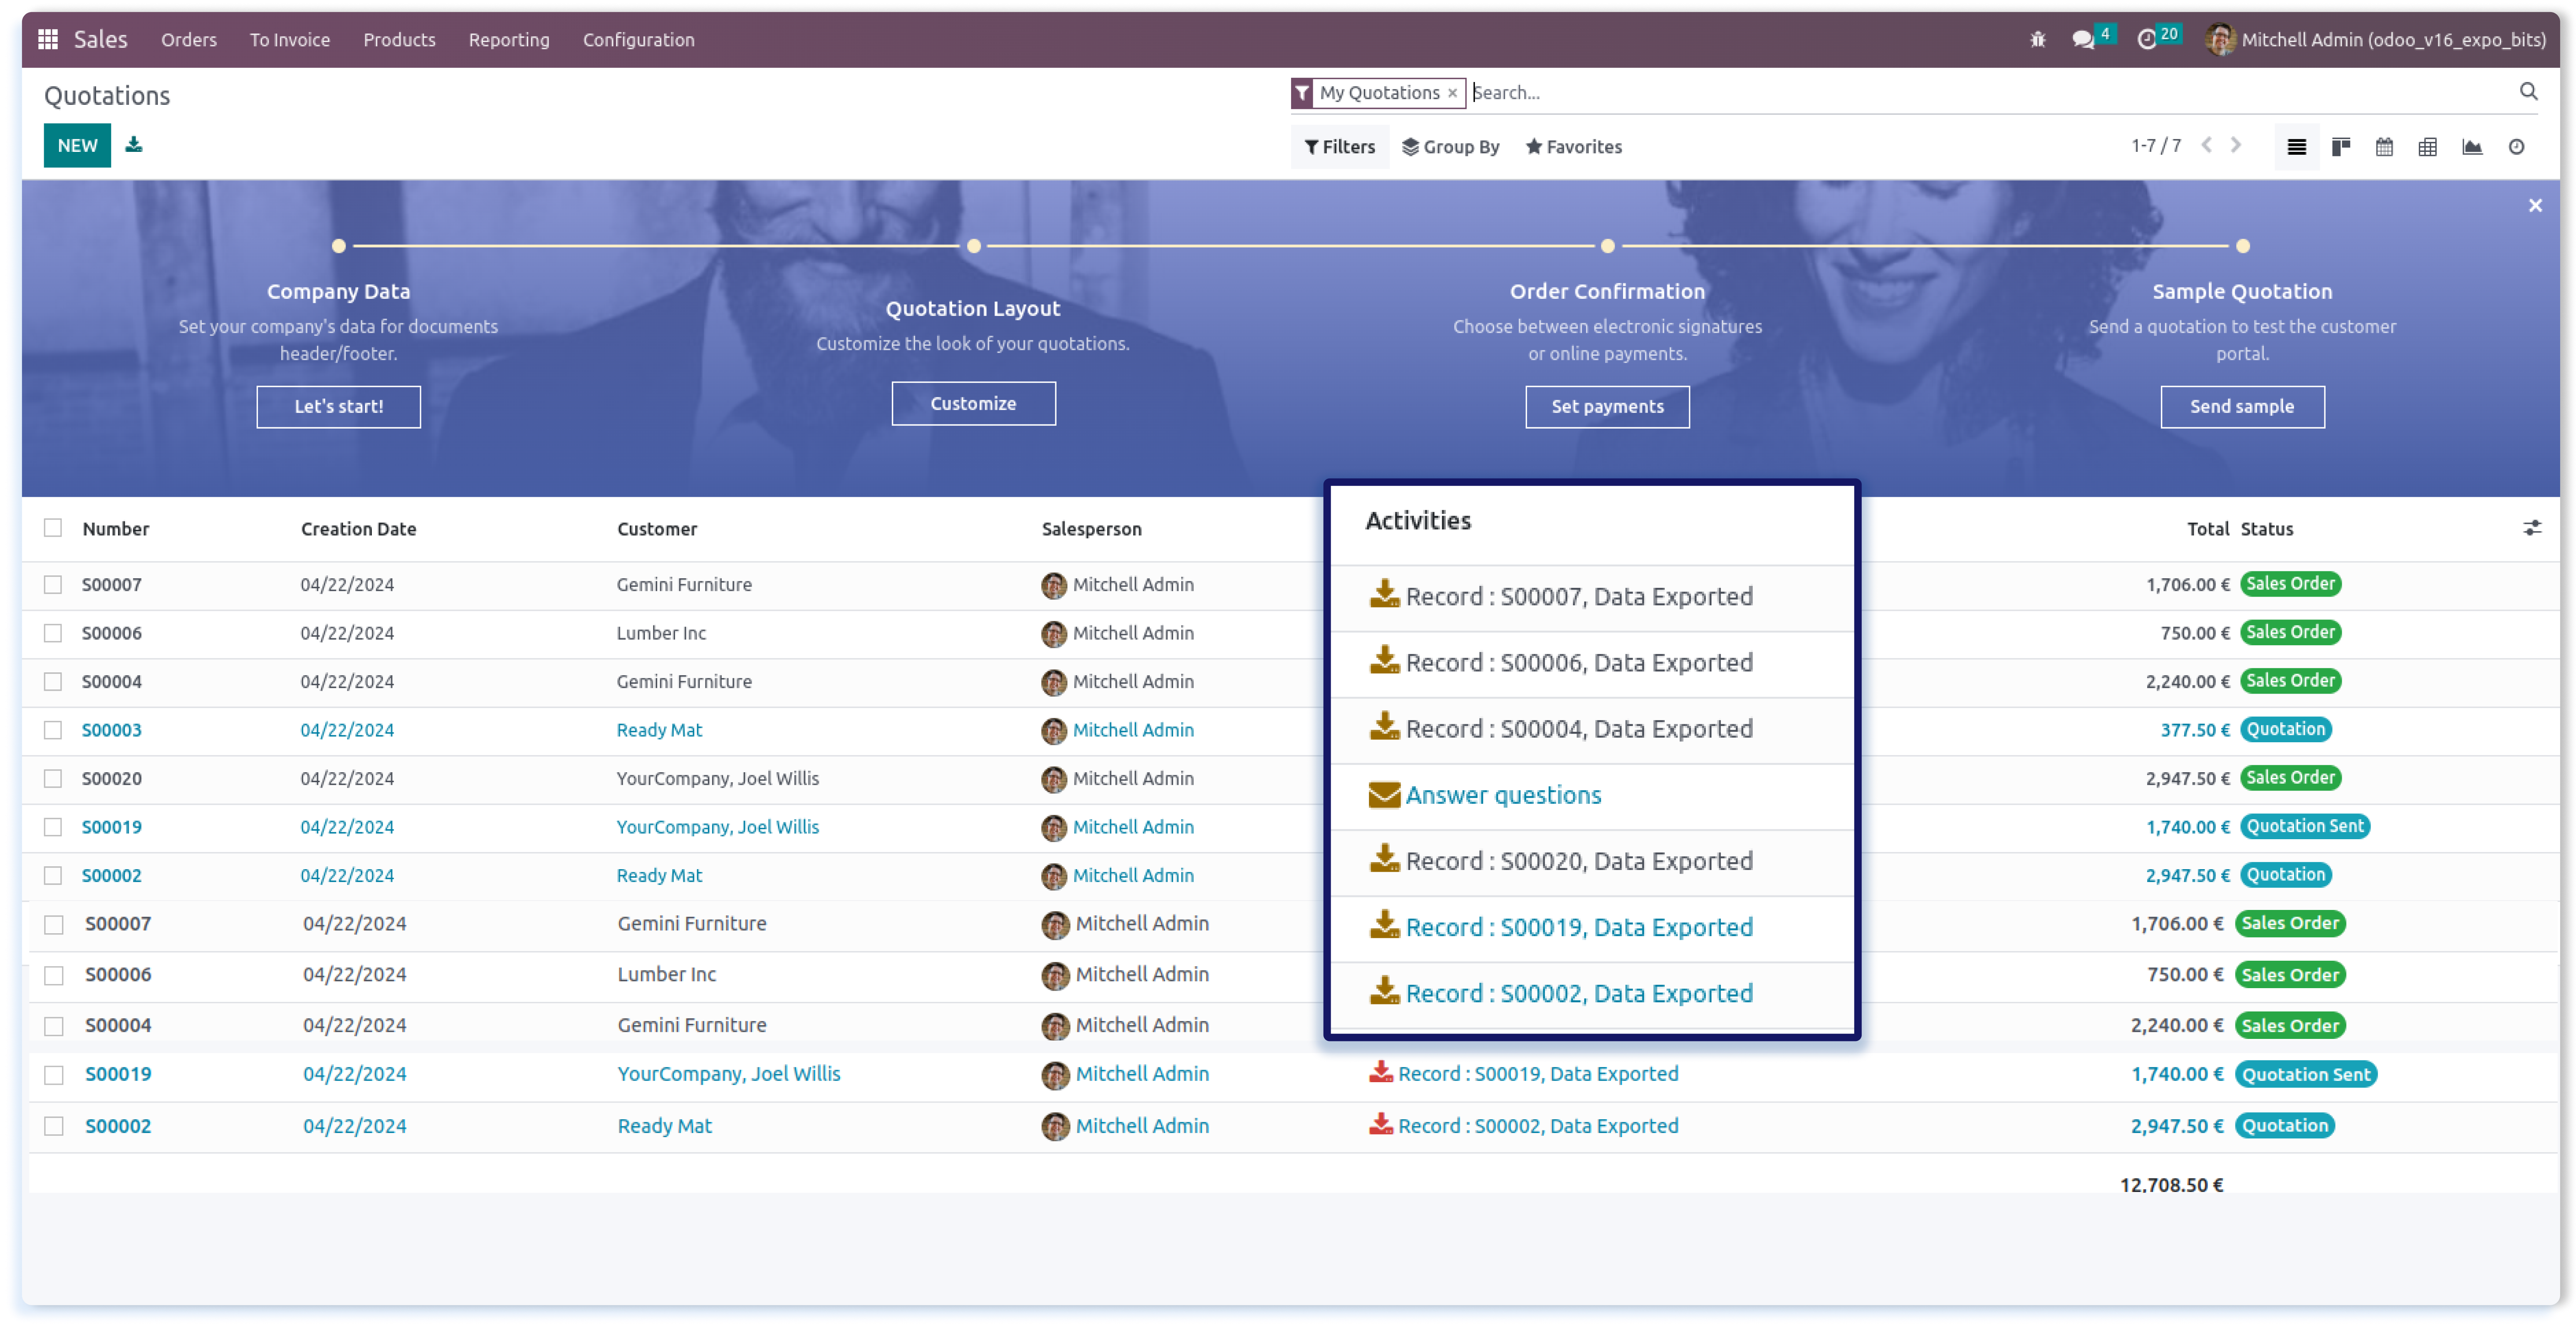Switch to graph view
The height and width of the screenshot is (1326, 2576).
2472,147
